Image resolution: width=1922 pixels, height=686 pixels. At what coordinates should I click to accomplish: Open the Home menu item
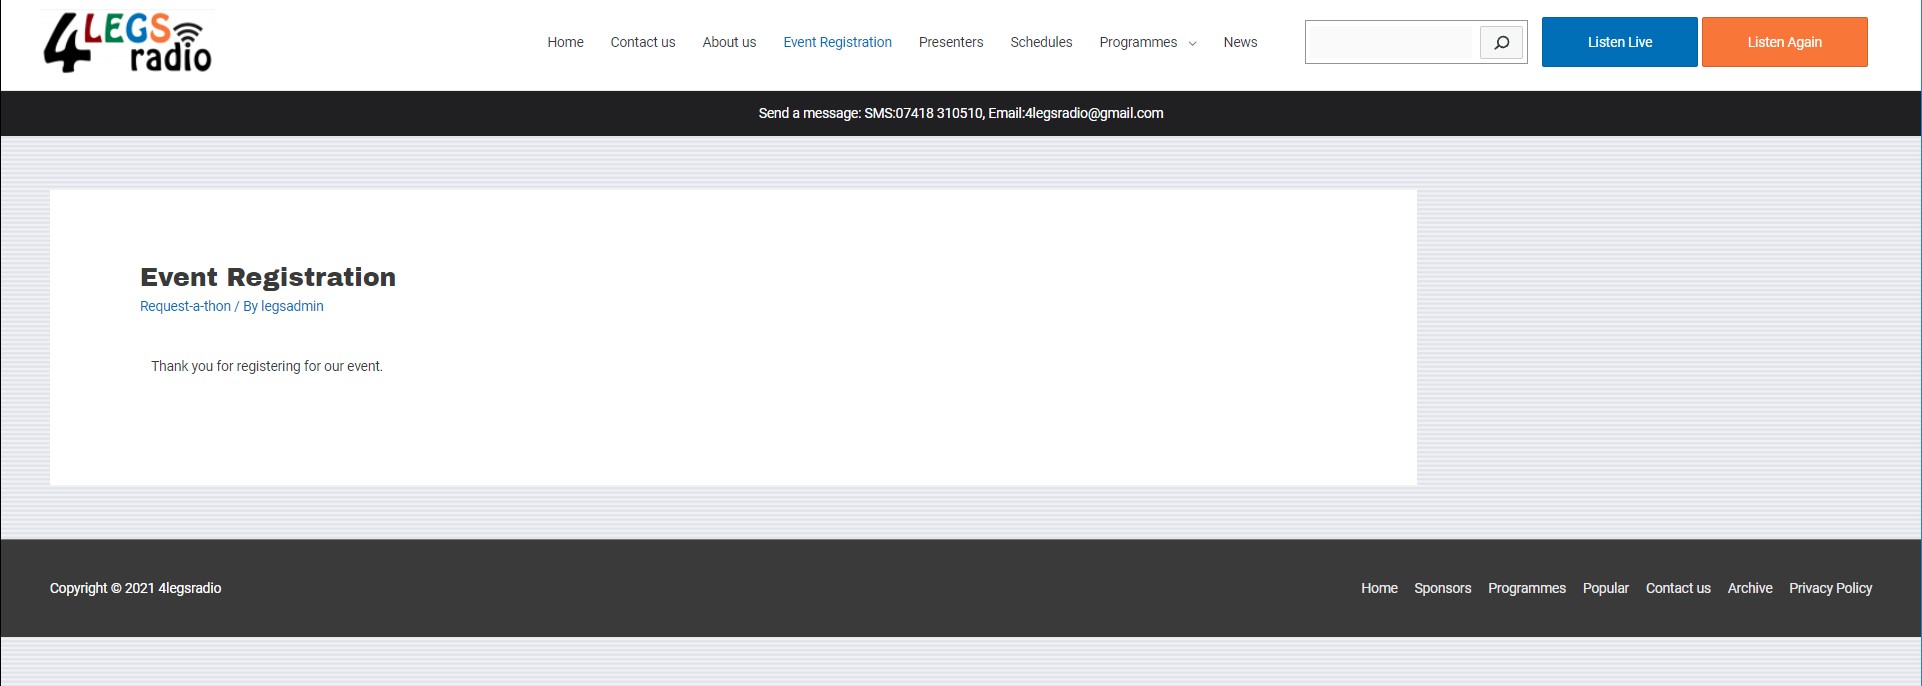pos(565,42)
